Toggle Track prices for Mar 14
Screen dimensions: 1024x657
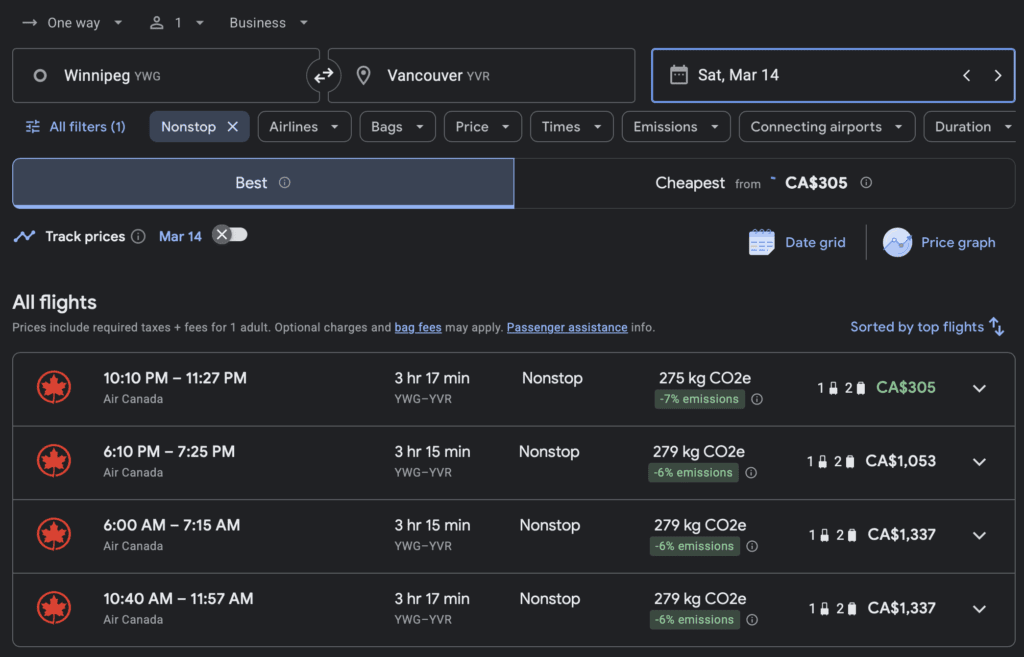[x=230, y=235]
